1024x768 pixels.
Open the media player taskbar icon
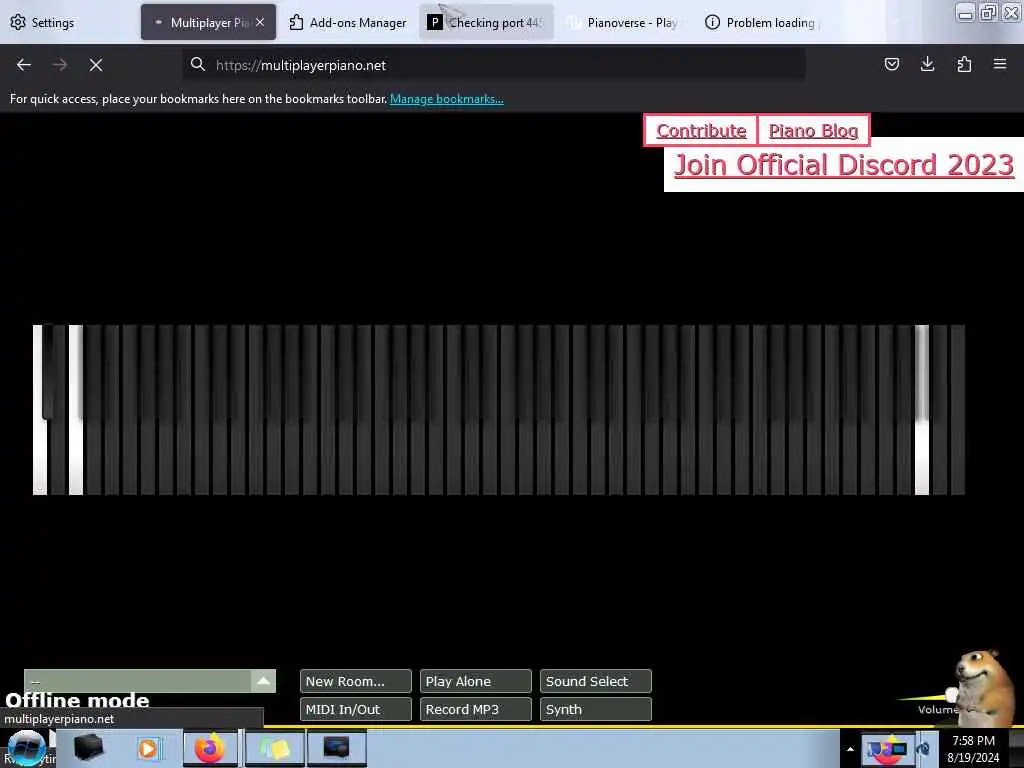148,748
